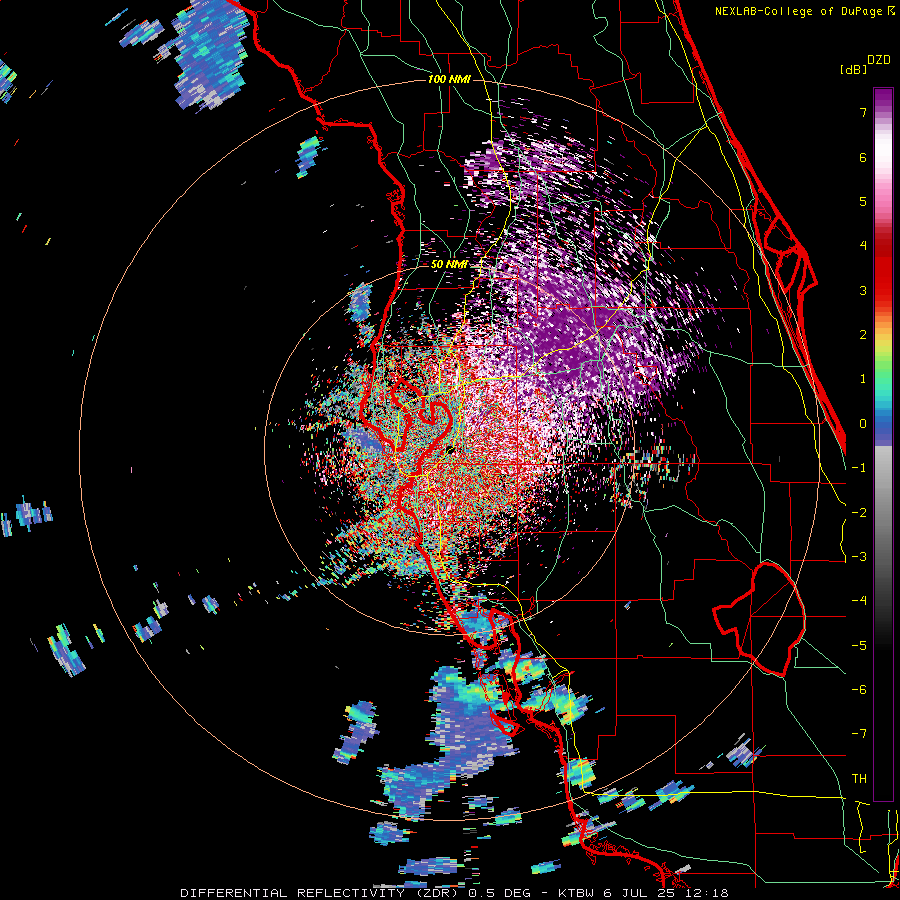This screenshot has width=900, height=900.
Task: Click the 0 dB value on the color scale
Action: pyautogui.click(x=863, y=424)
